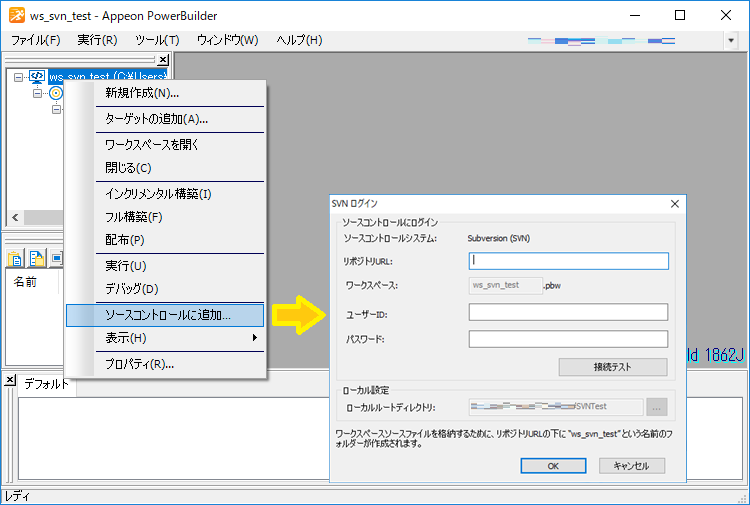Expand the 表示(H) submenu arrow
This screenshot has width=750, height=505.
pos(255,338)
